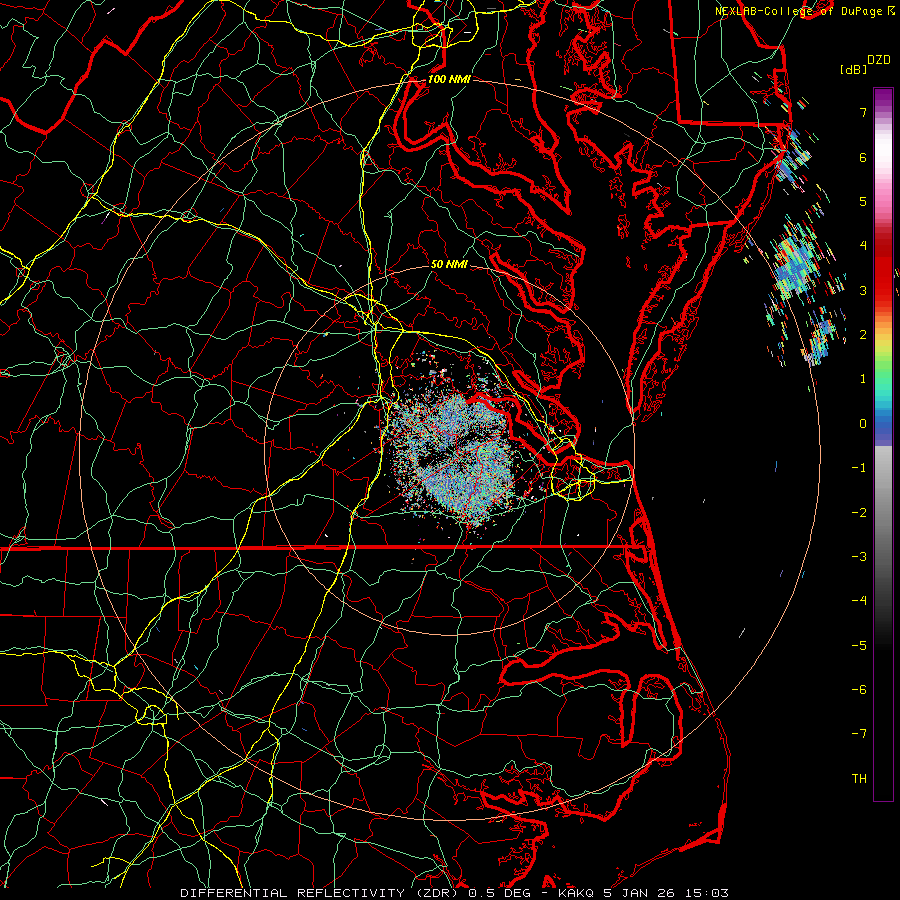Click the '5 JAN 26 15:03' timestamp
900x900 pixels.
[x=666, y=893]
